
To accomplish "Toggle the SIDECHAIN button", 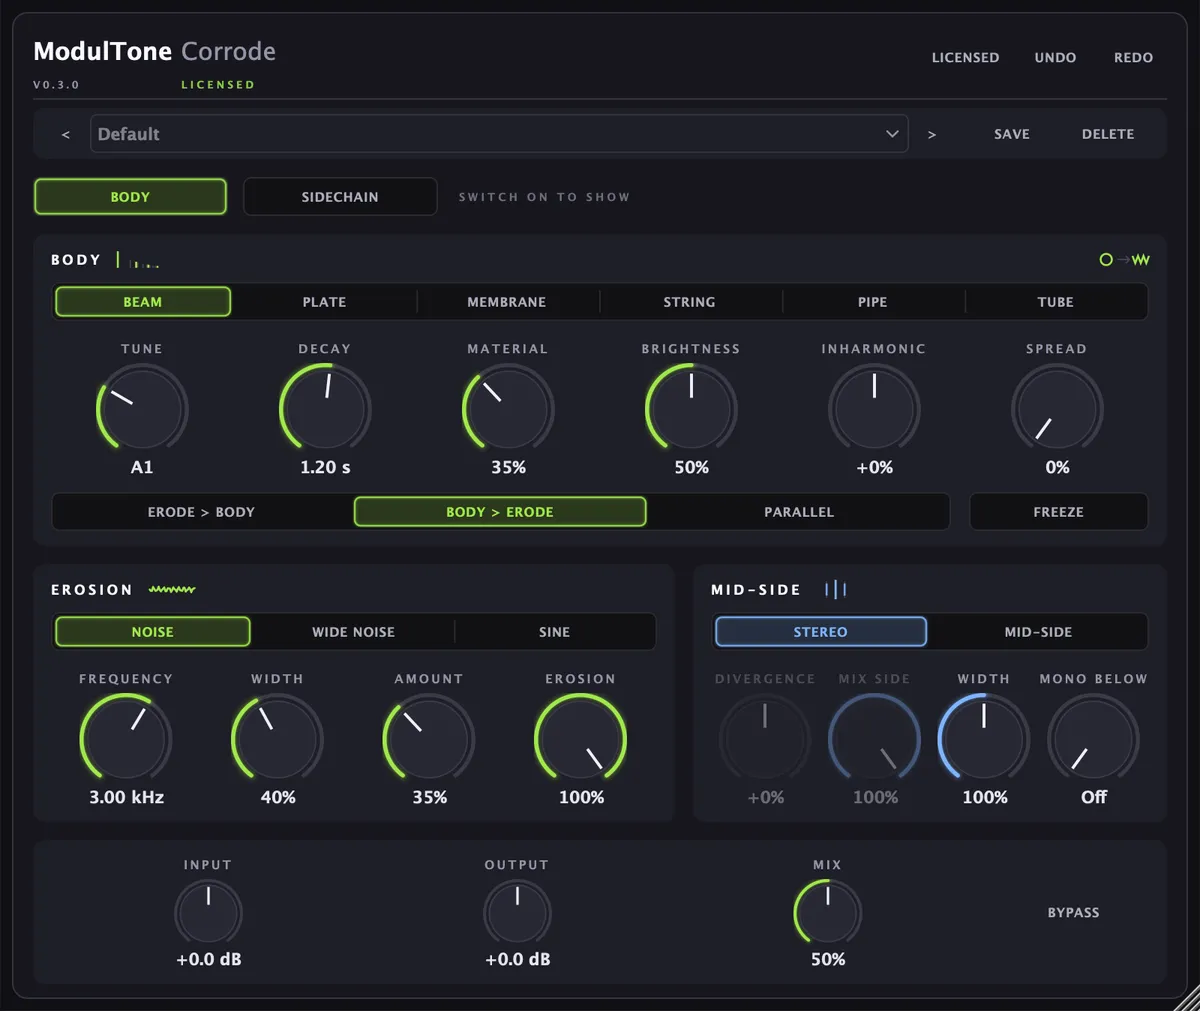I will click(340, 197).
